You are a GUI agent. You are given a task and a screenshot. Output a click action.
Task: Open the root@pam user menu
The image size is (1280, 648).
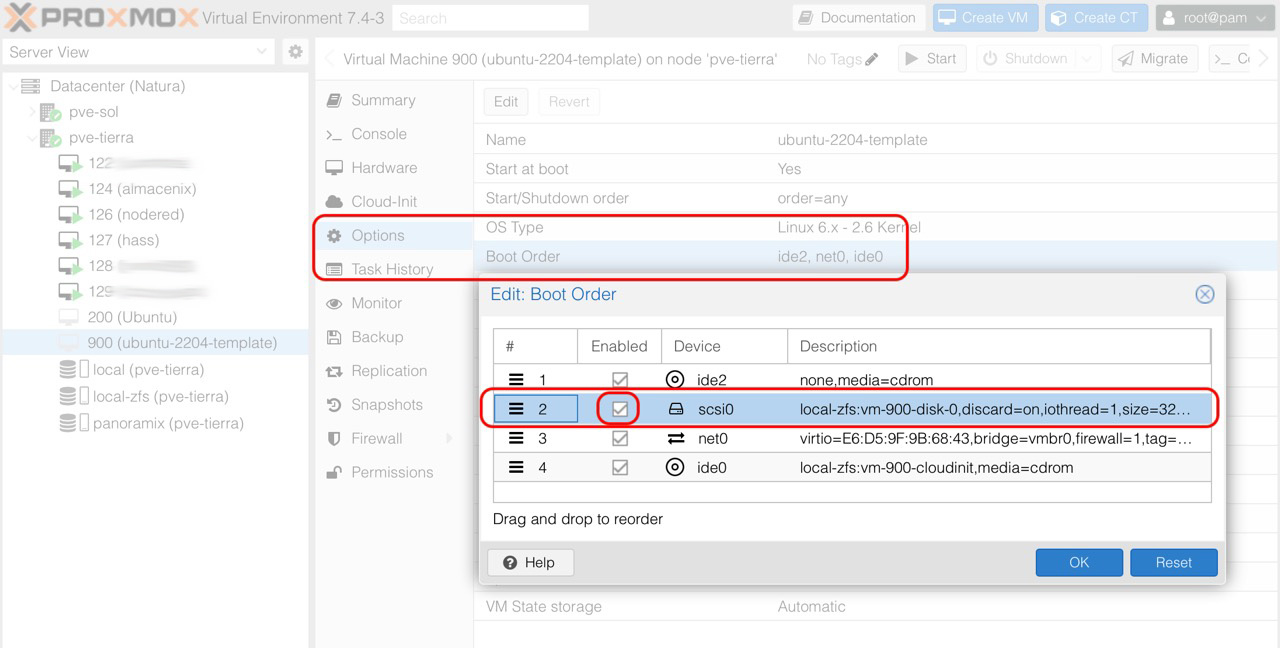coord(1215,18)
